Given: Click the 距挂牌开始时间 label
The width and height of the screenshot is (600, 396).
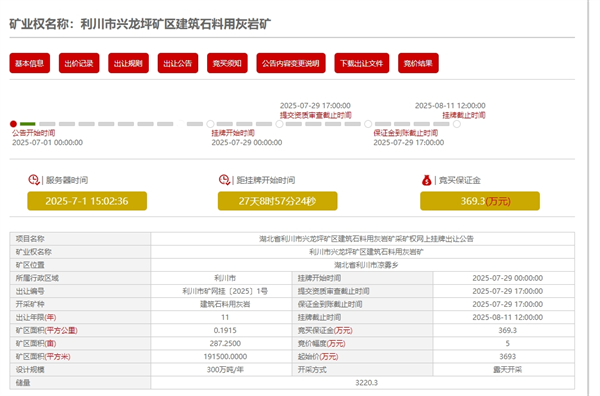Looking at the screenshot, I should (x=266, y=180).
